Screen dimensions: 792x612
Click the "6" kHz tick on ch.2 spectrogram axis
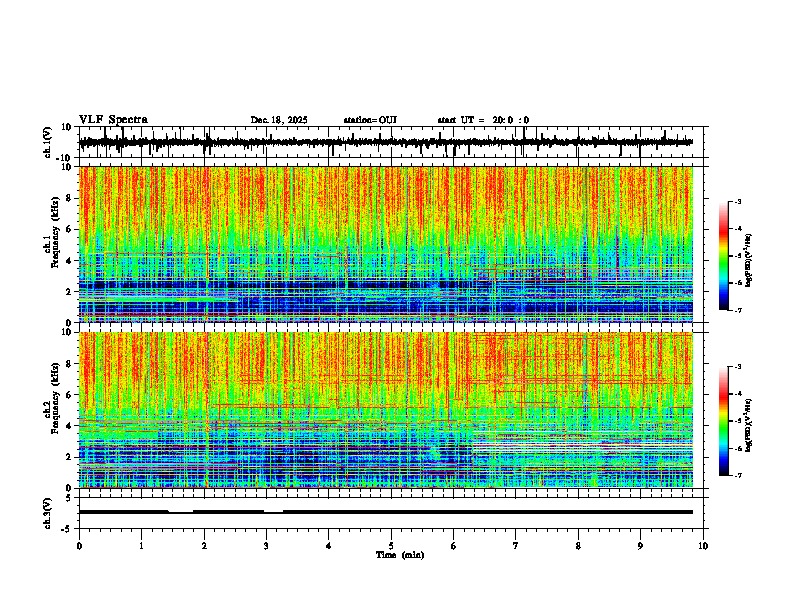[71, 394]
